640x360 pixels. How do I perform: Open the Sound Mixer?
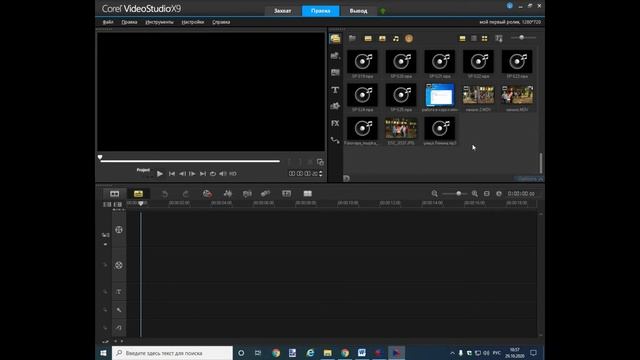tap(228, 193)
